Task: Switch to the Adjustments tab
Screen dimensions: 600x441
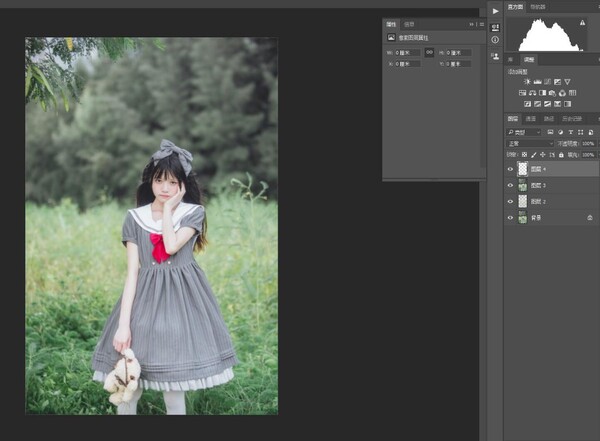Action: [529, 59]
